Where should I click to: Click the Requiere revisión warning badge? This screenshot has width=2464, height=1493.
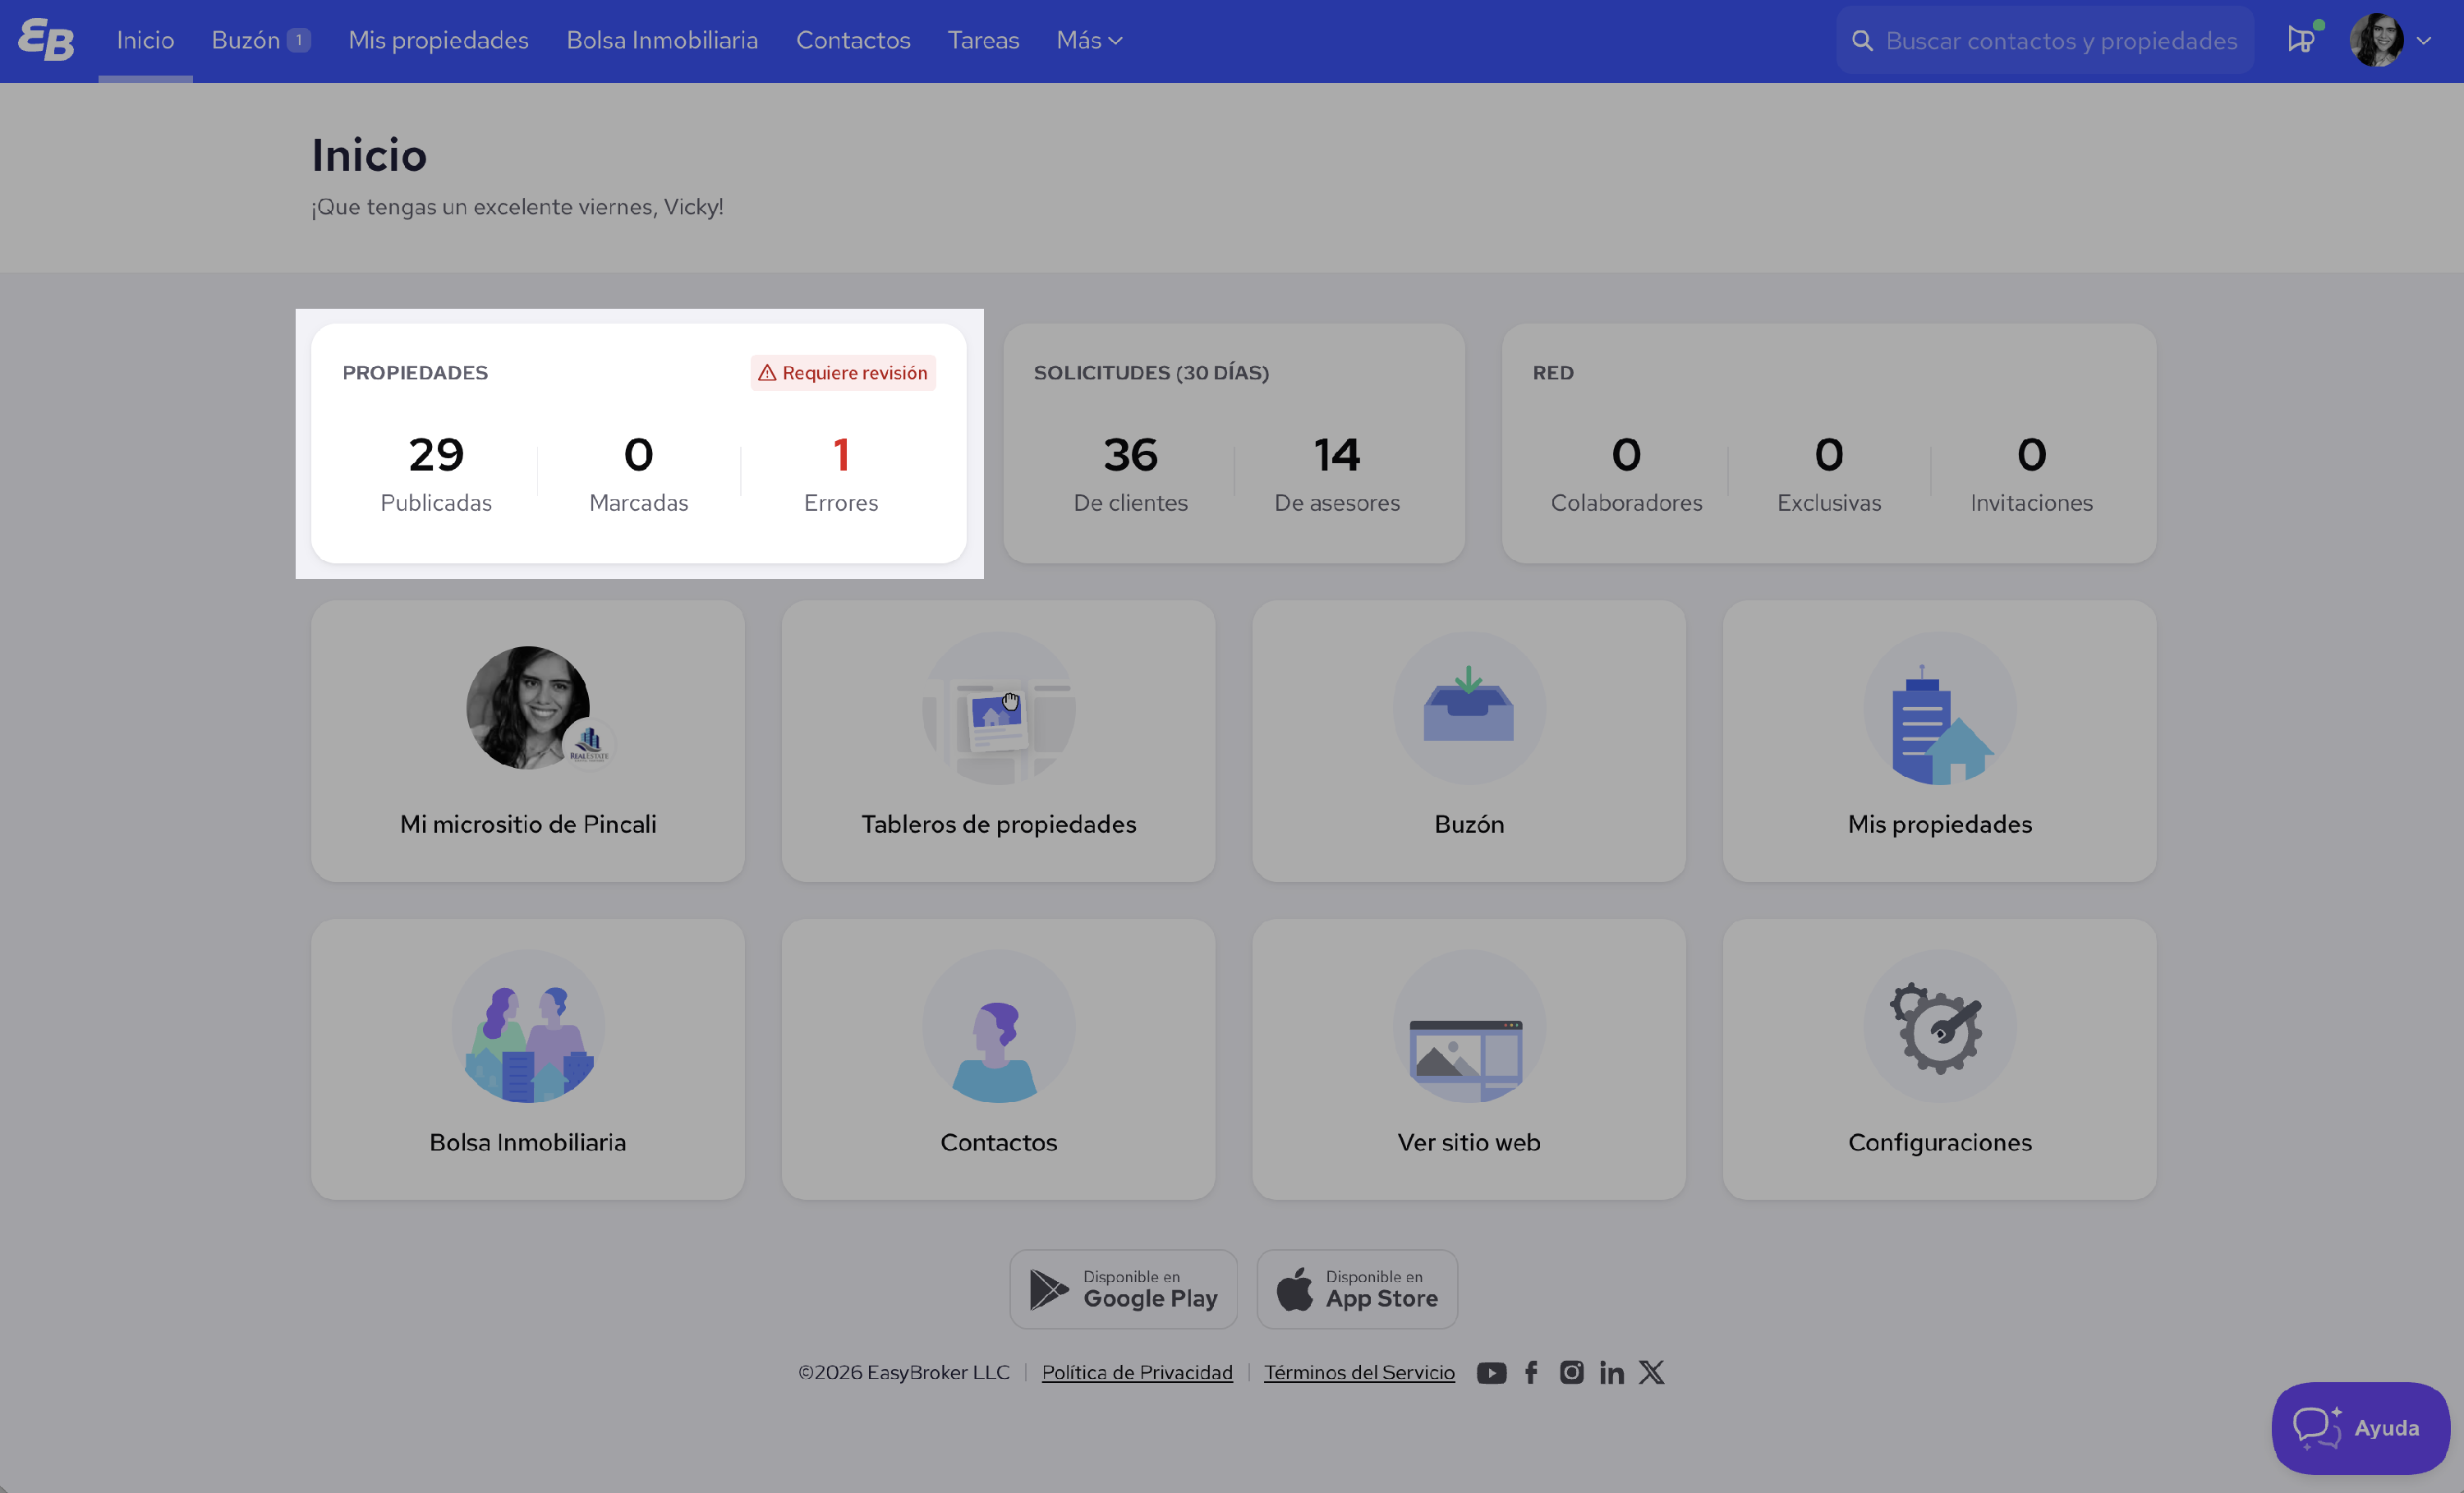(x=843, y=372)
